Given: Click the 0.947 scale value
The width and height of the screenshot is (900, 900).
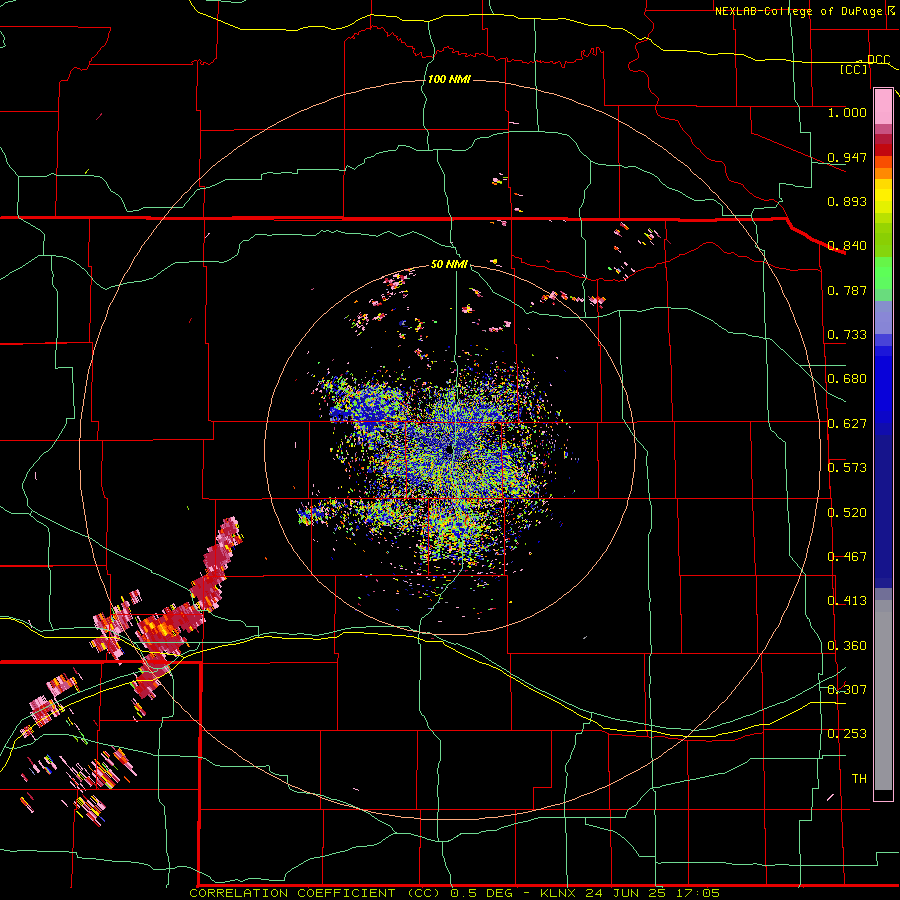Looking at the screenshot, I should click(x=847, y=157).
